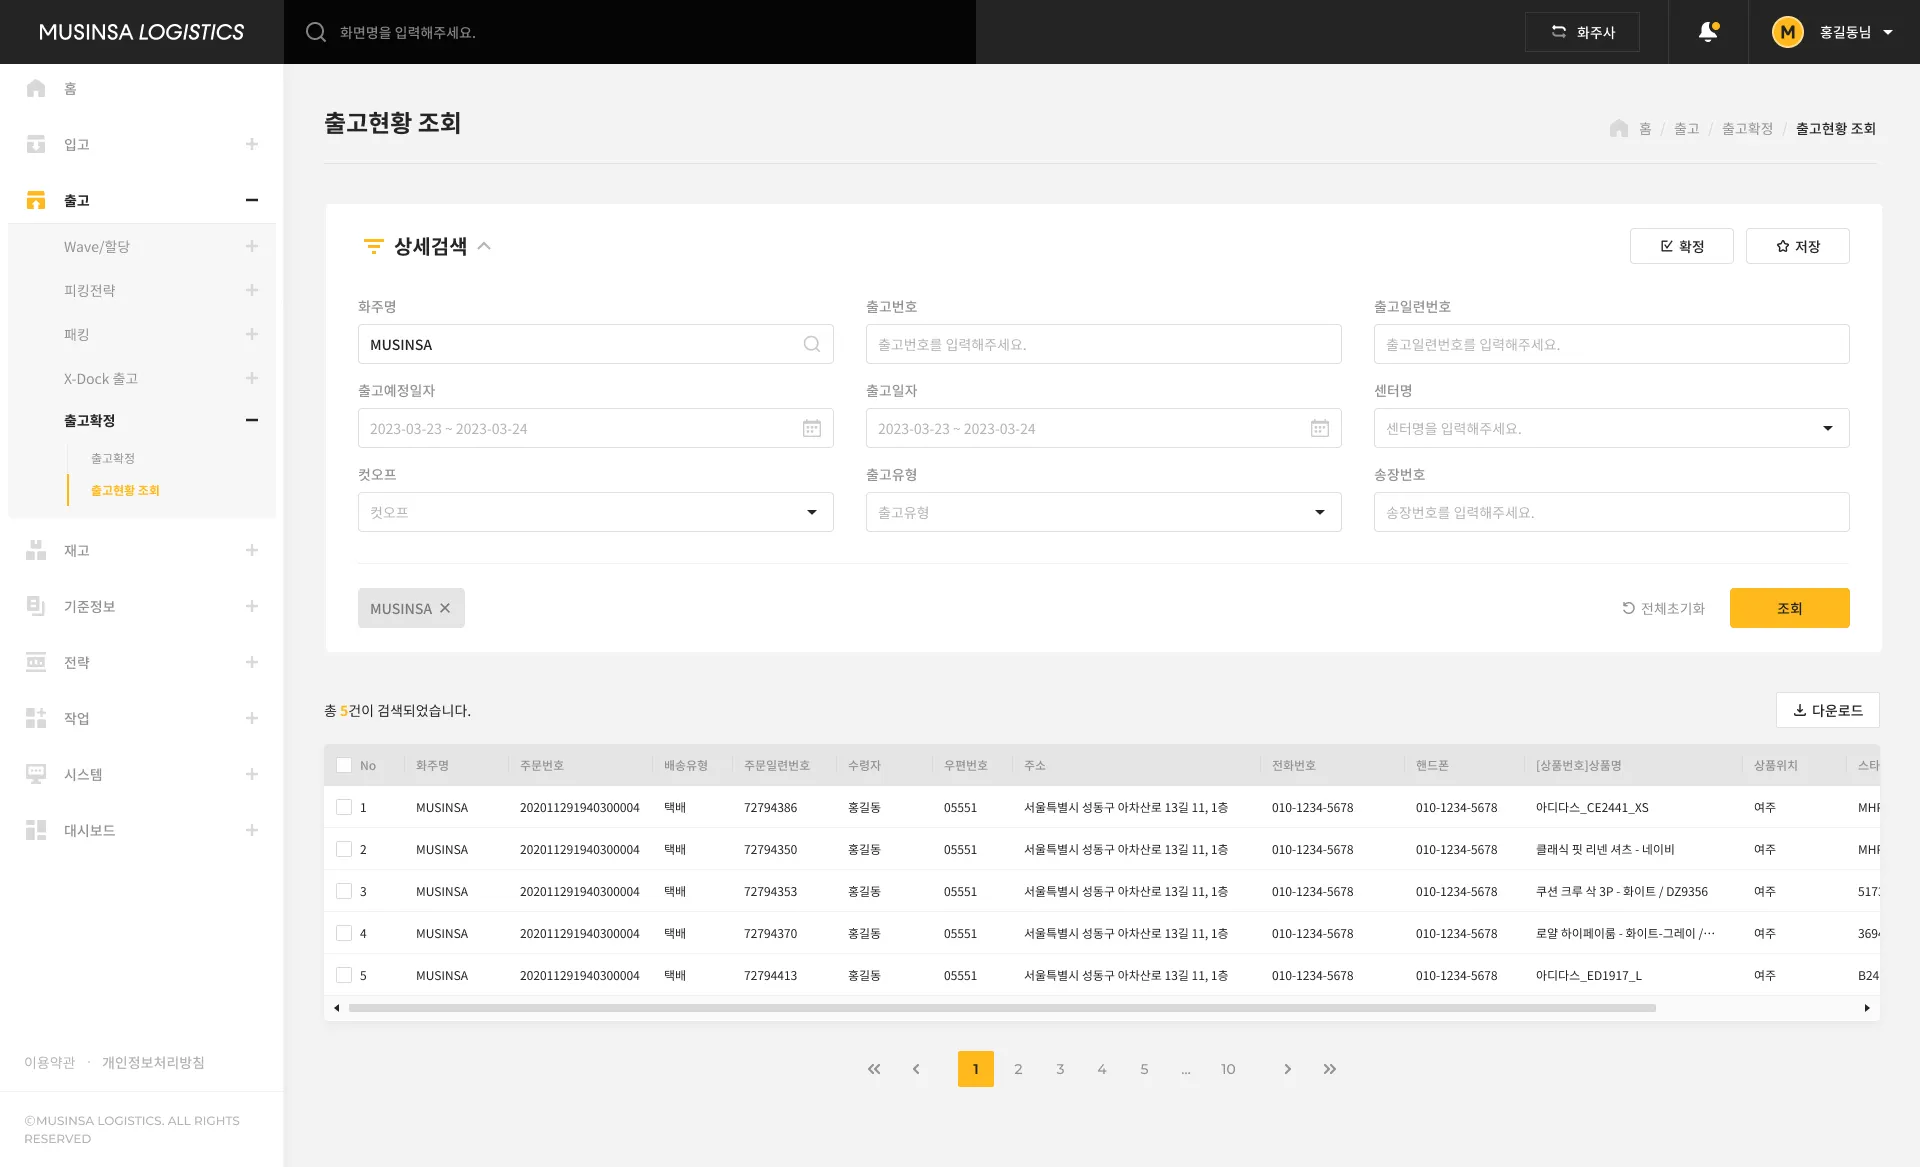This screenshot has height=1167, width=1920.
Task: Go to last page with double arrow
Action: click(x=1329, y=1069)
